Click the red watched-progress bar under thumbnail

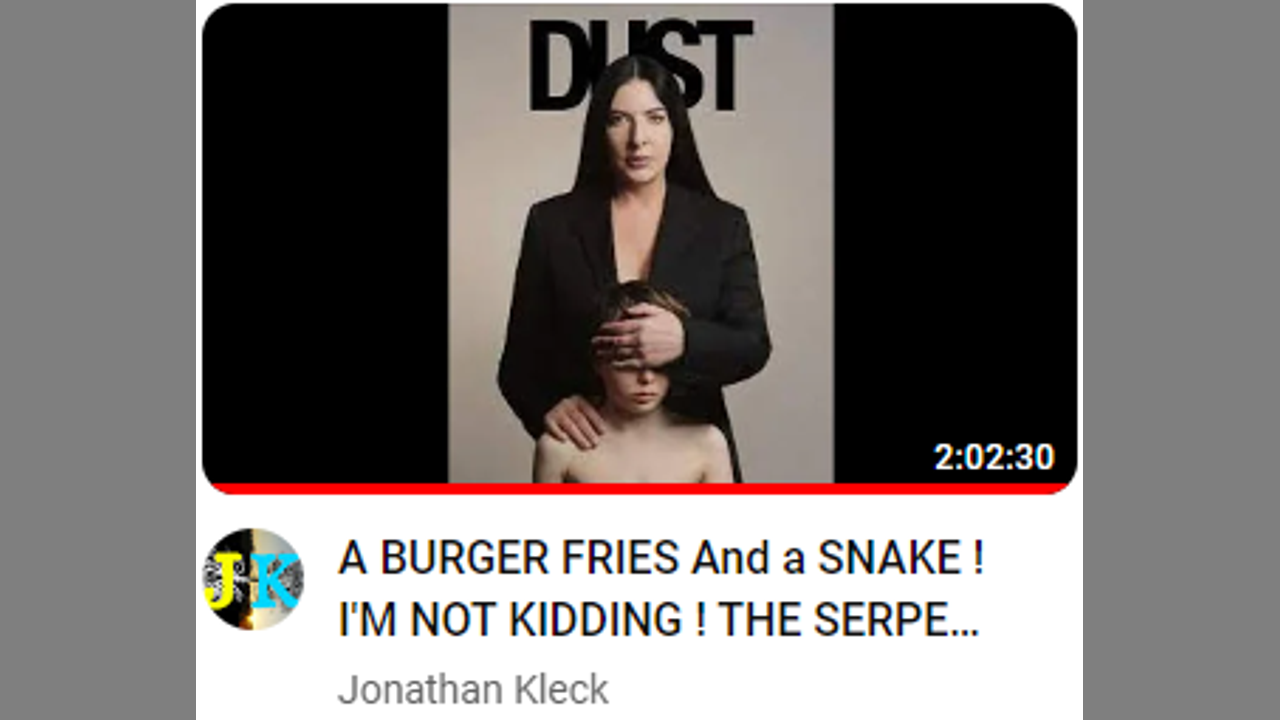tap(640, 488)
